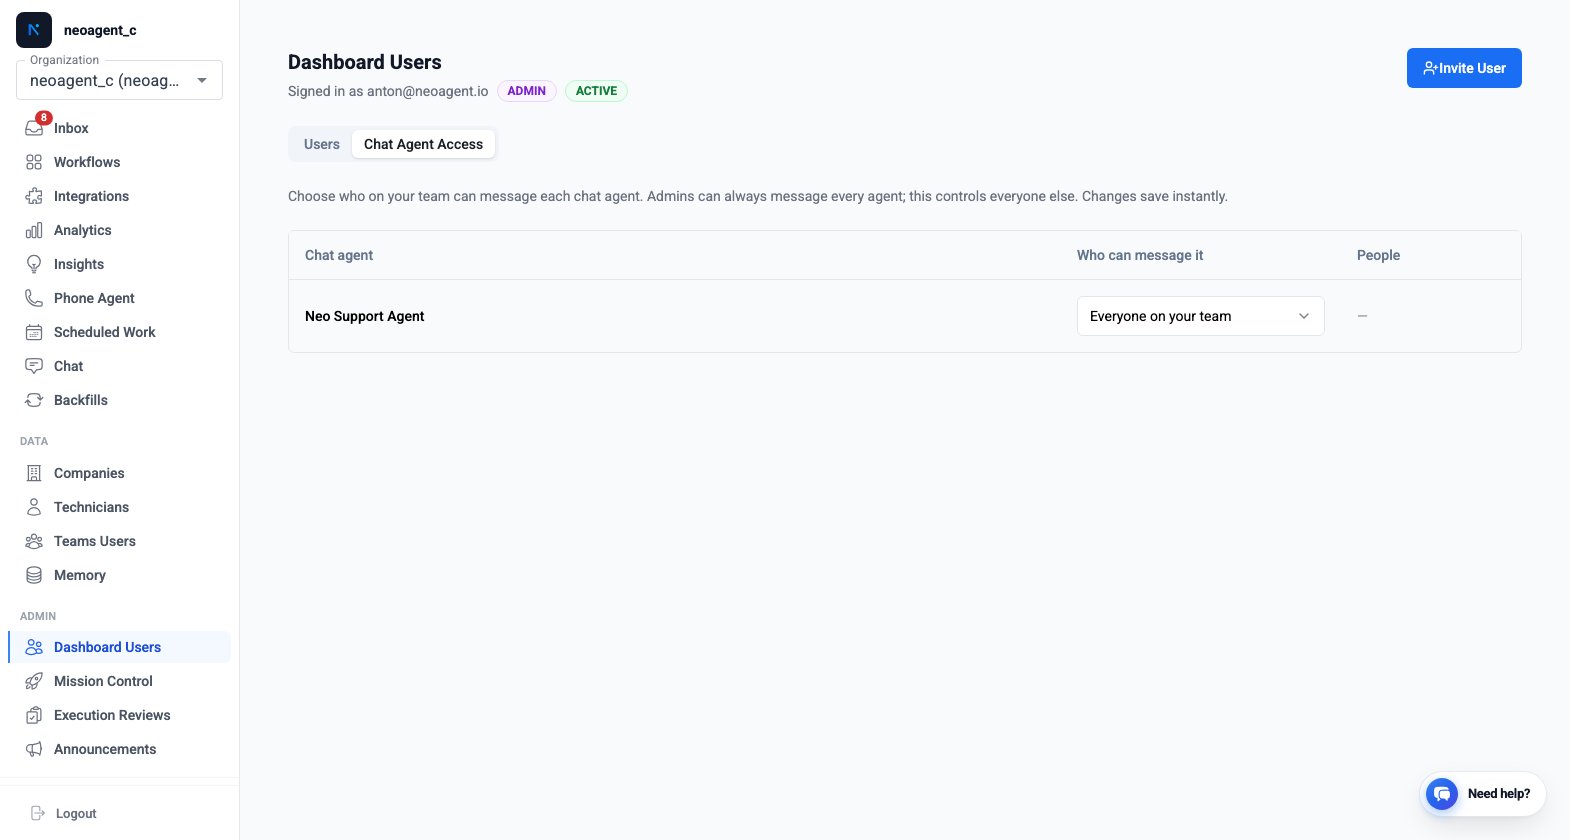The height and width of the screenshot is (840, 1570).
Task: Click the neoagent logo icon
Action: [x=34, y=30]
